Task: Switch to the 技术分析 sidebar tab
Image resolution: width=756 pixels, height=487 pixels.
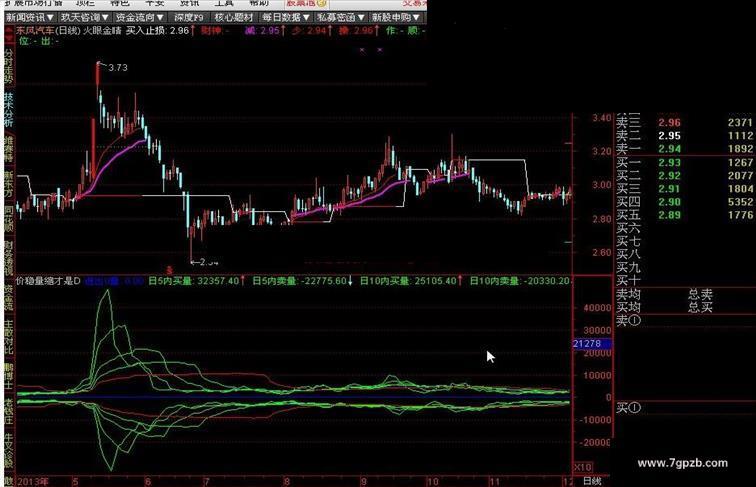Action: [x=9, y=109]
